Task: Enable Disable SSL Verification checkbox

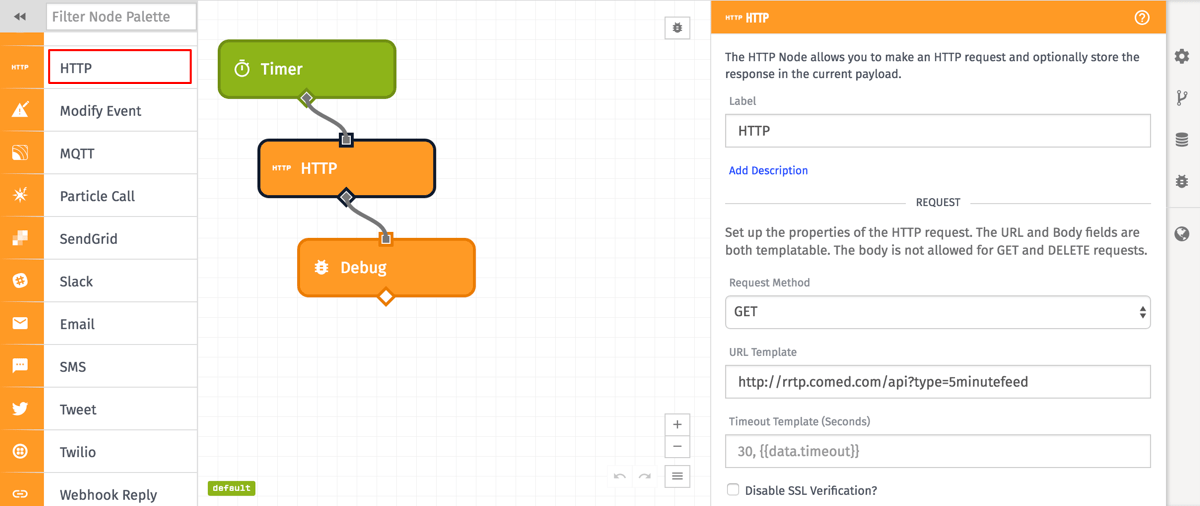Action: [733, 490]
